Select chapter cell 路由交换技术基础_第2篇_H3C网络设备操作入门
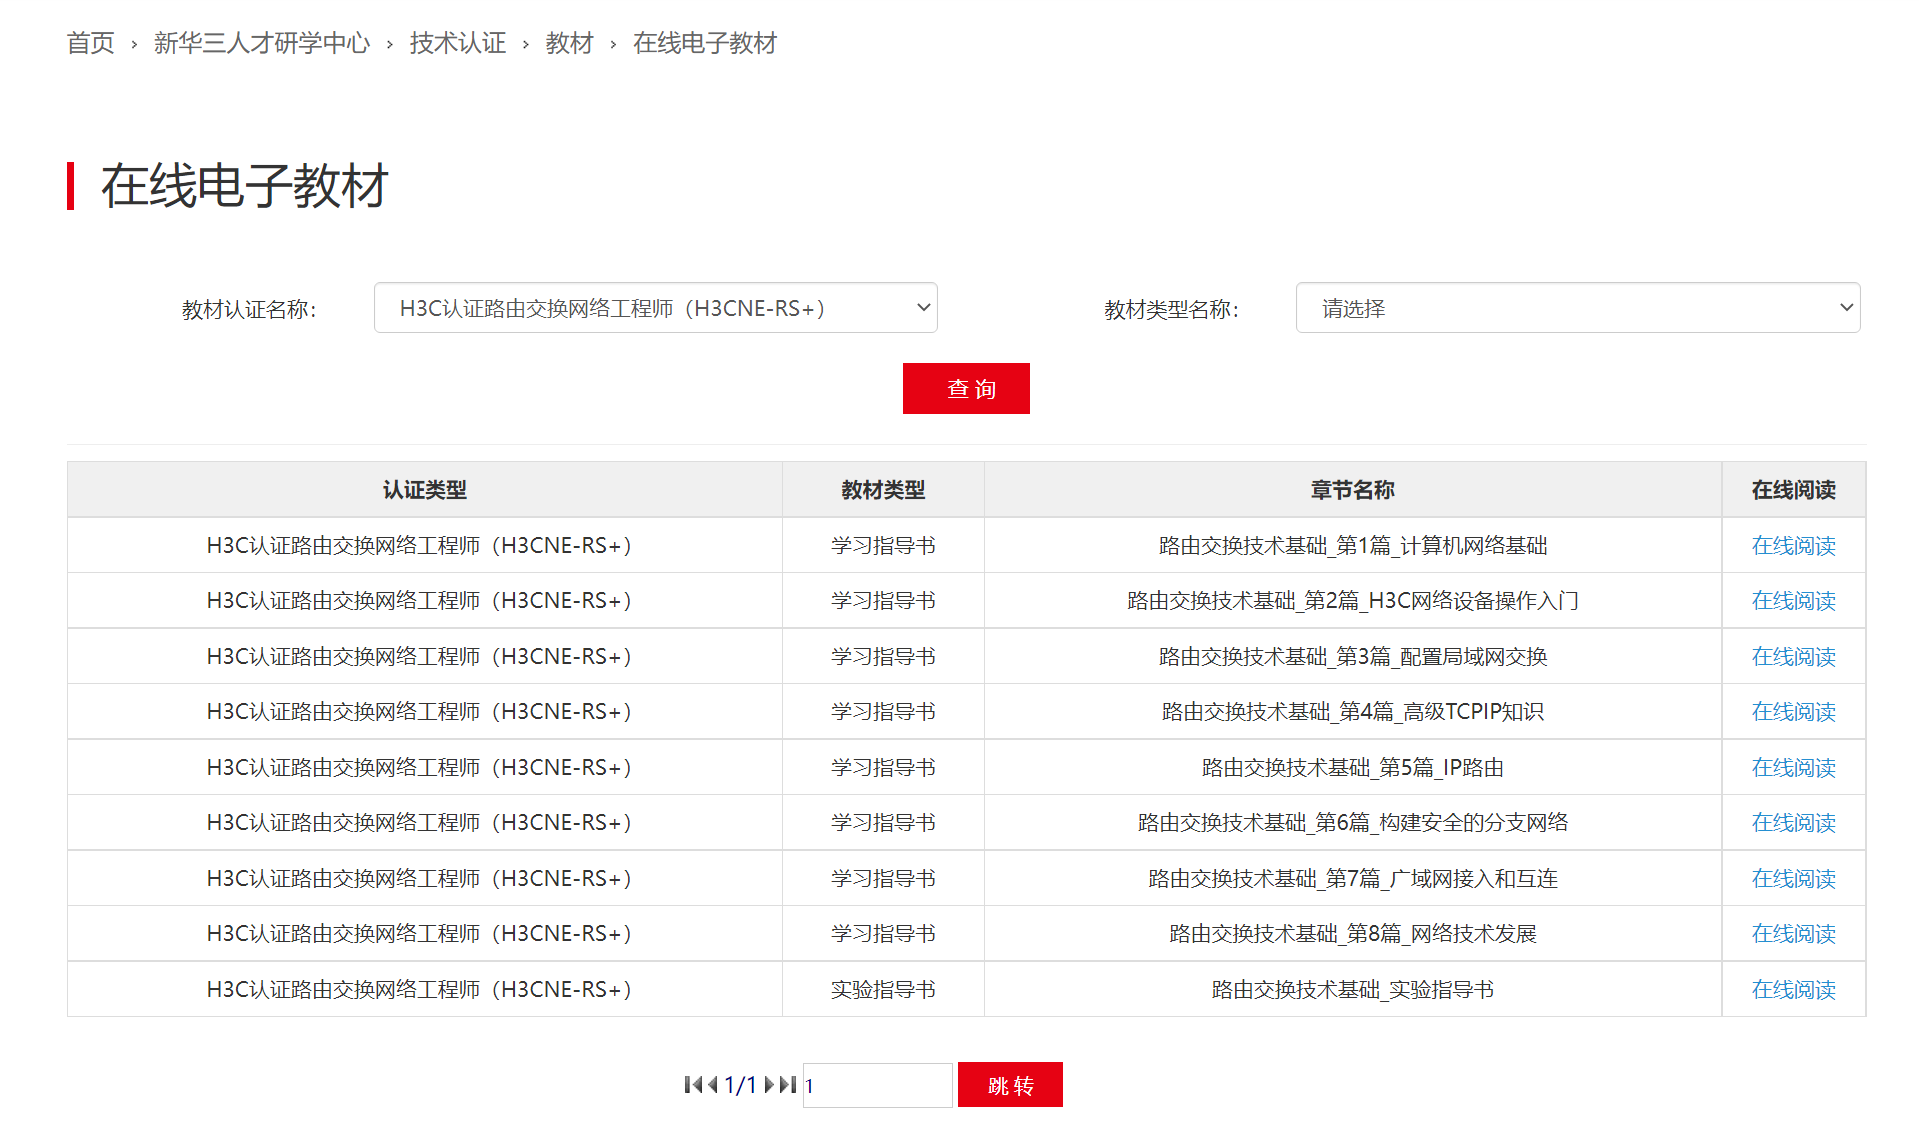Image resolution: width=1919 pixels, height=1141 pixels. 1353,601
